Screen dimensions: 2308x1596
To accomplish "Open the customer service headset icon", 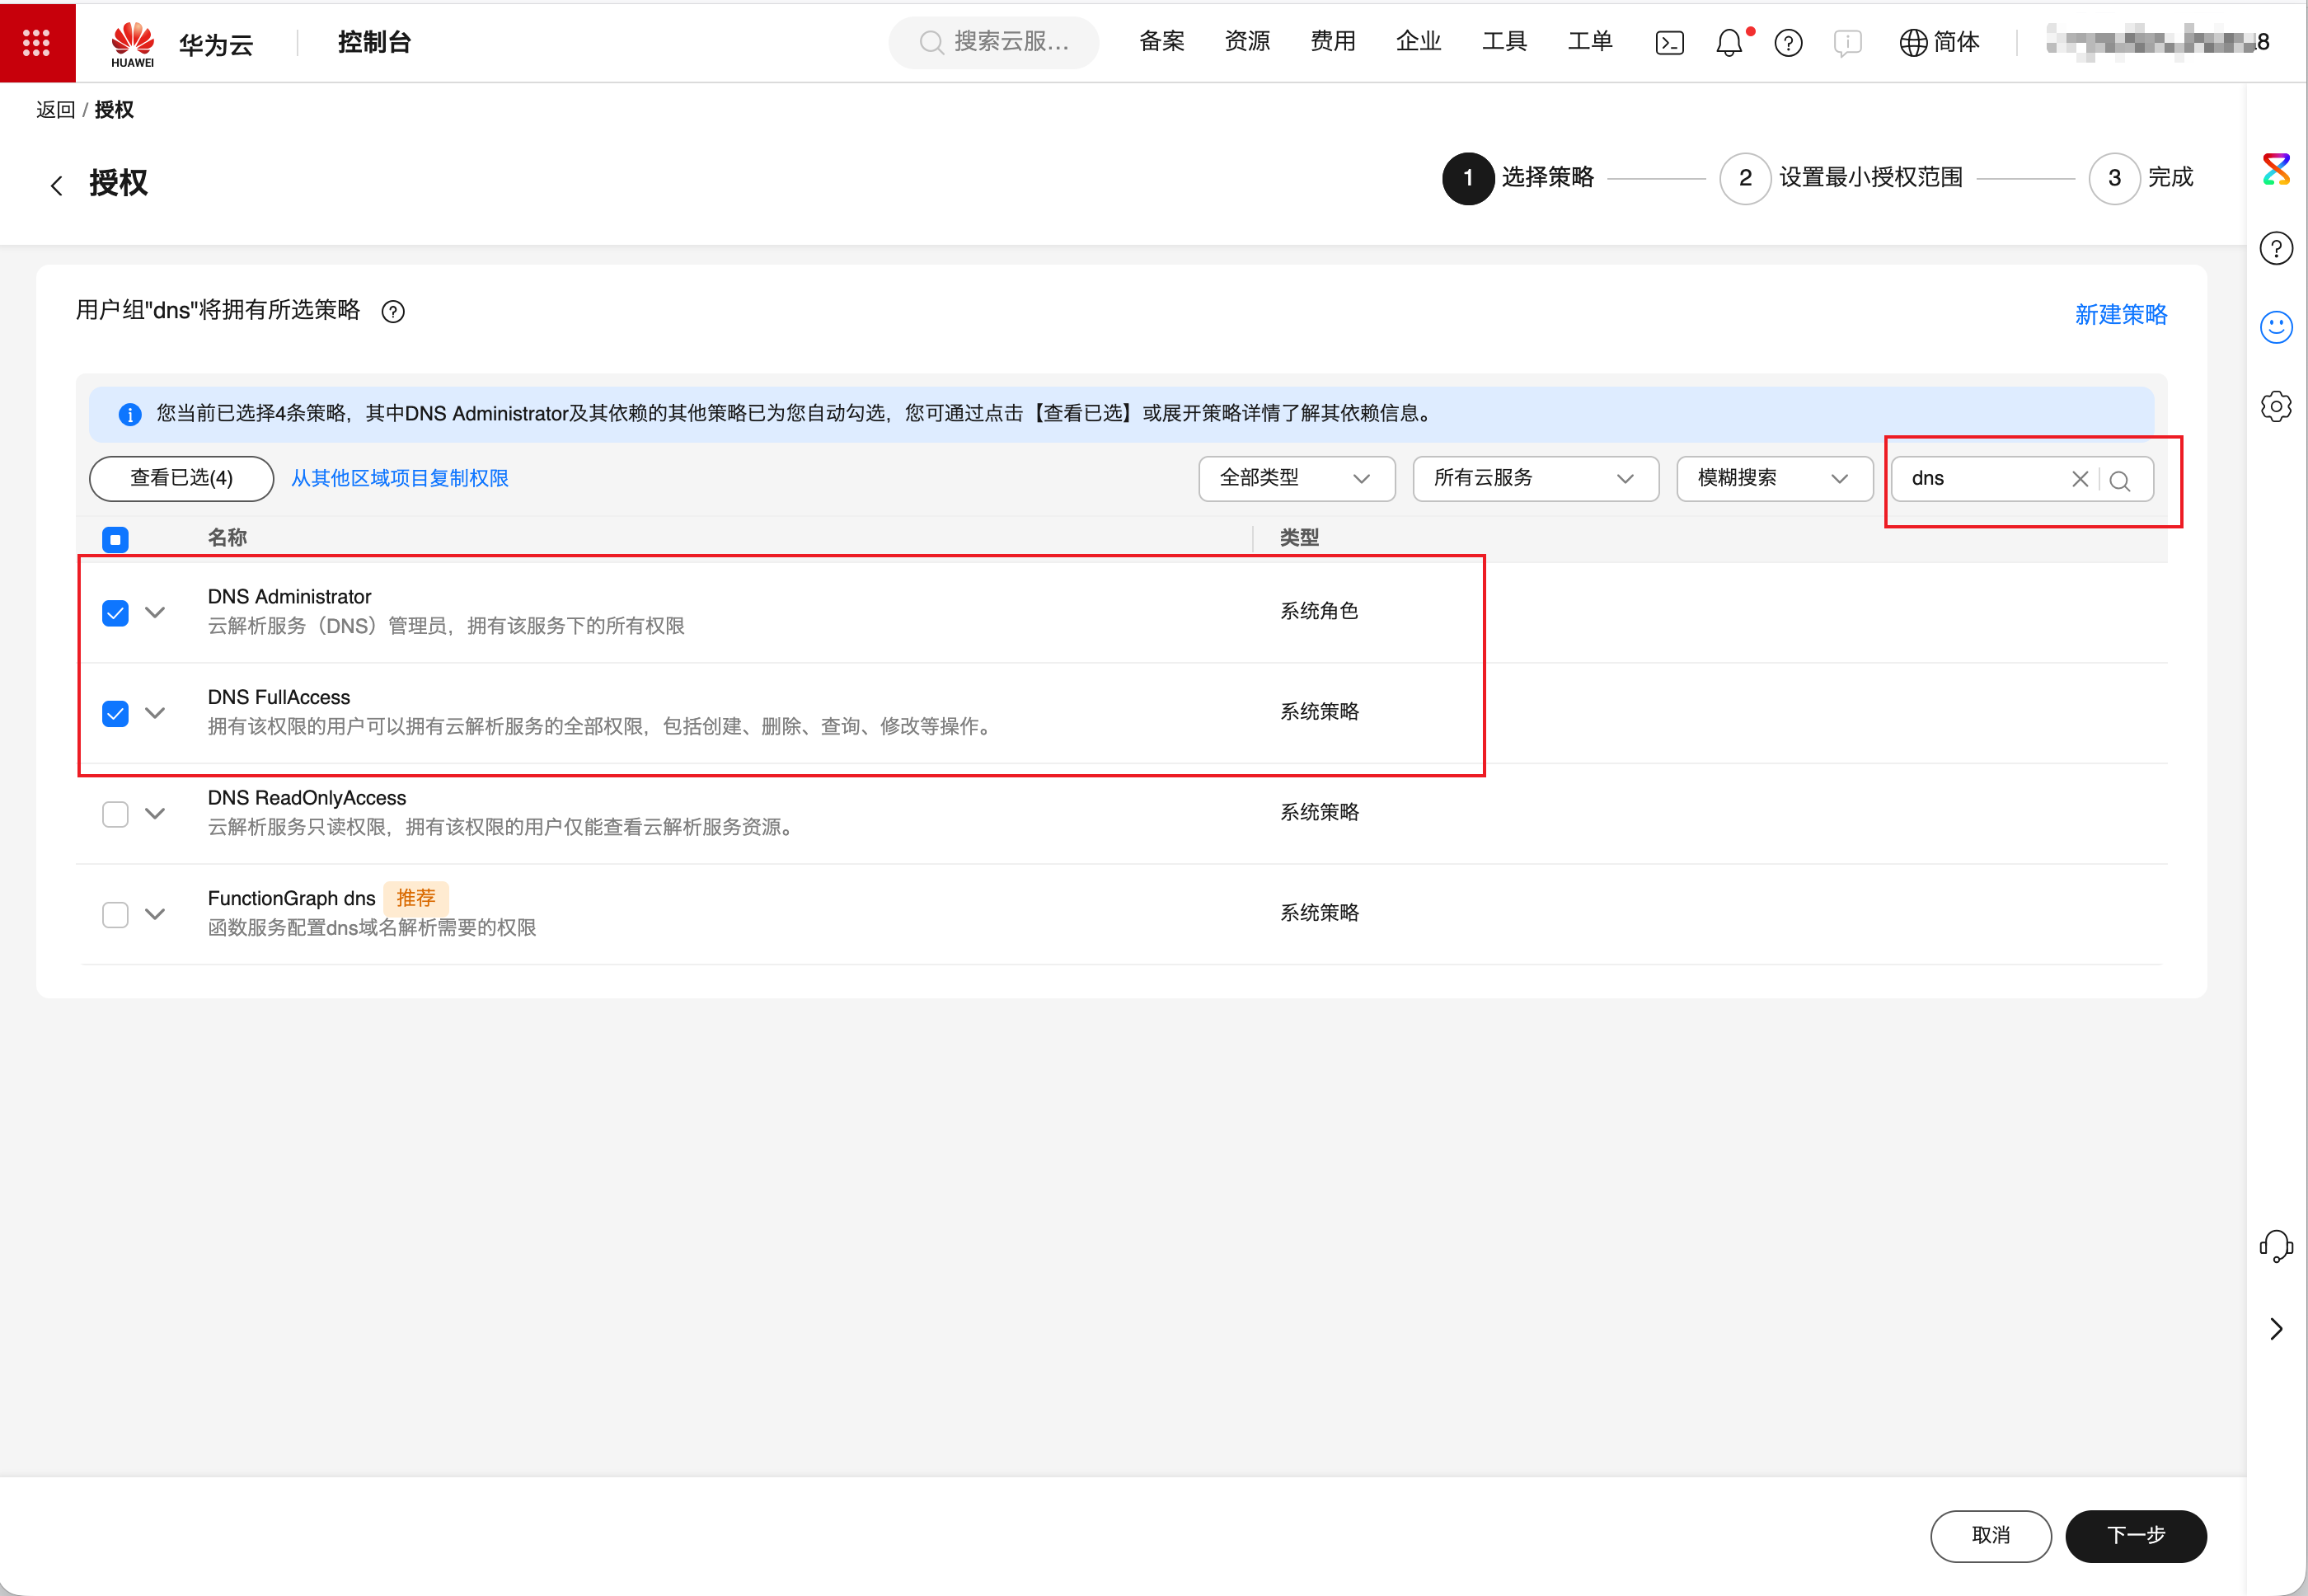I will (2275, 1246).
